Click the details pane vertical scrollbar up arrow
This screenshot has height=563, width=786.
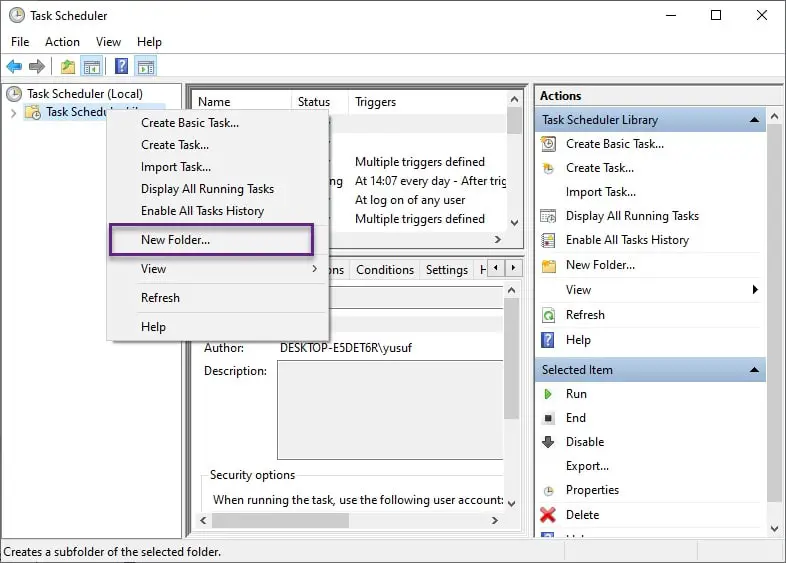coord(511,290)
